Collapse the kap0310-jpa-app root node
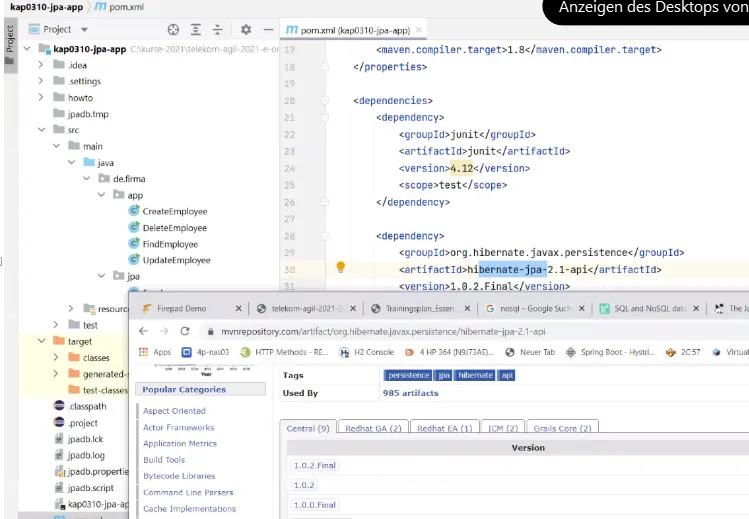This screenshot has height=519, width=749. (x=27, y=49)
